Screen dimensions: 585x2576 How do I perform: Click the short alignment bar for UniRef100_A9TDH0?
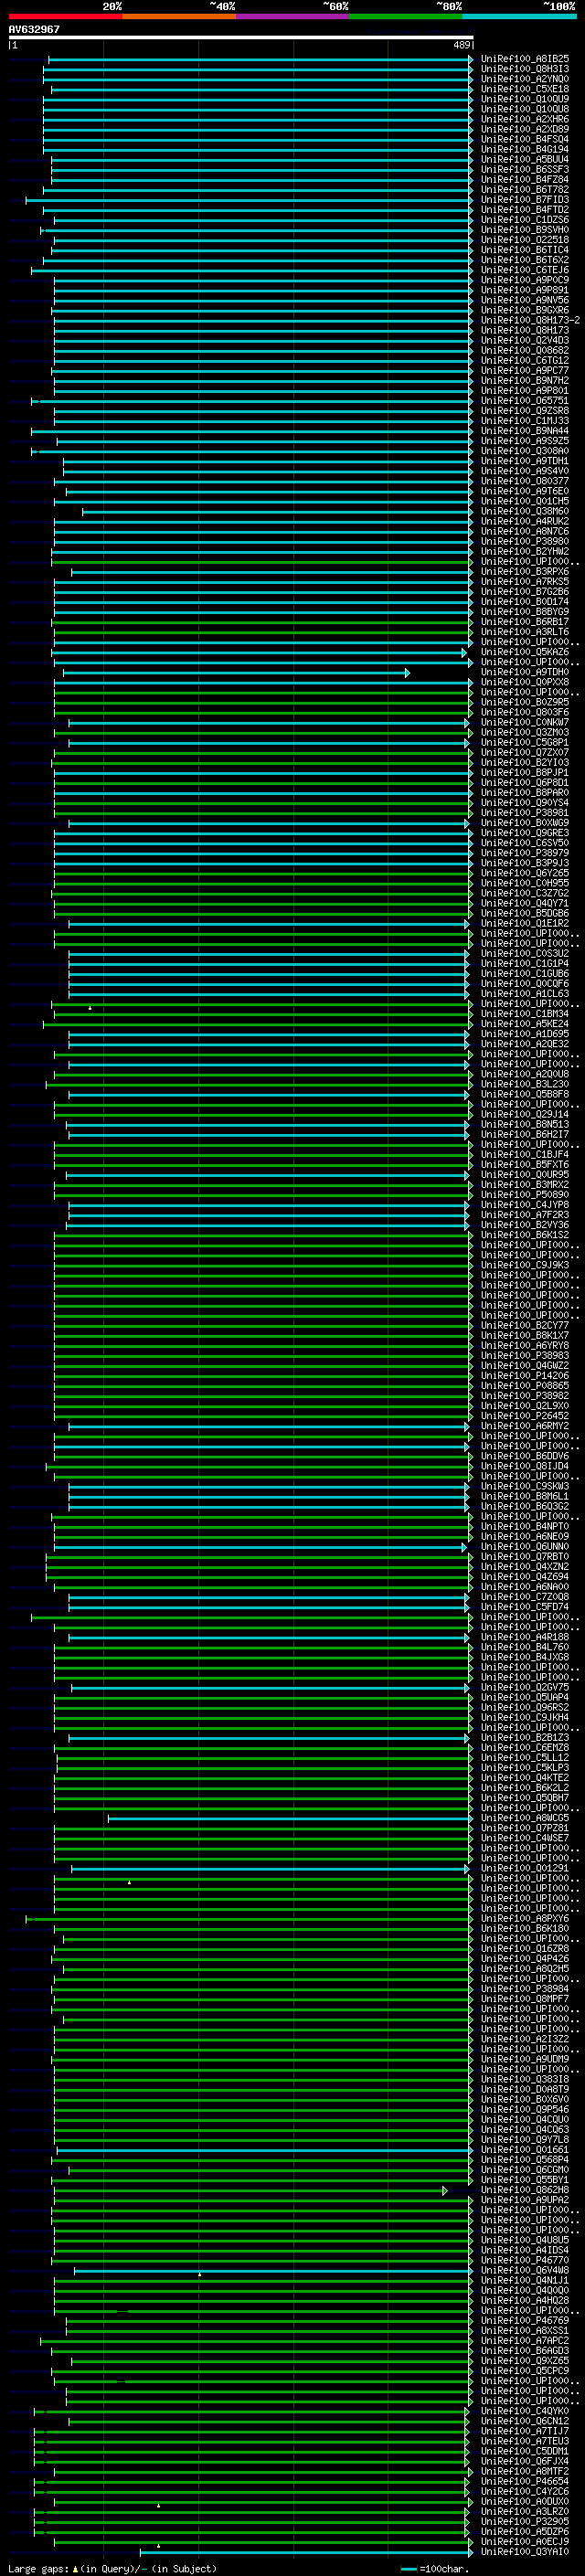tap(236, 672)
